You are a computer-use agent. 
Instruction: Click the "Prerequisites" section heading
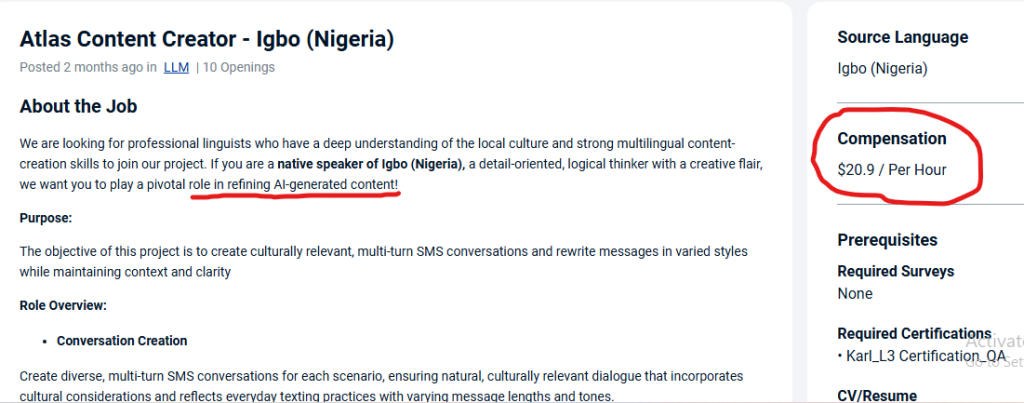pyautogui.click(x=887, y=240)
